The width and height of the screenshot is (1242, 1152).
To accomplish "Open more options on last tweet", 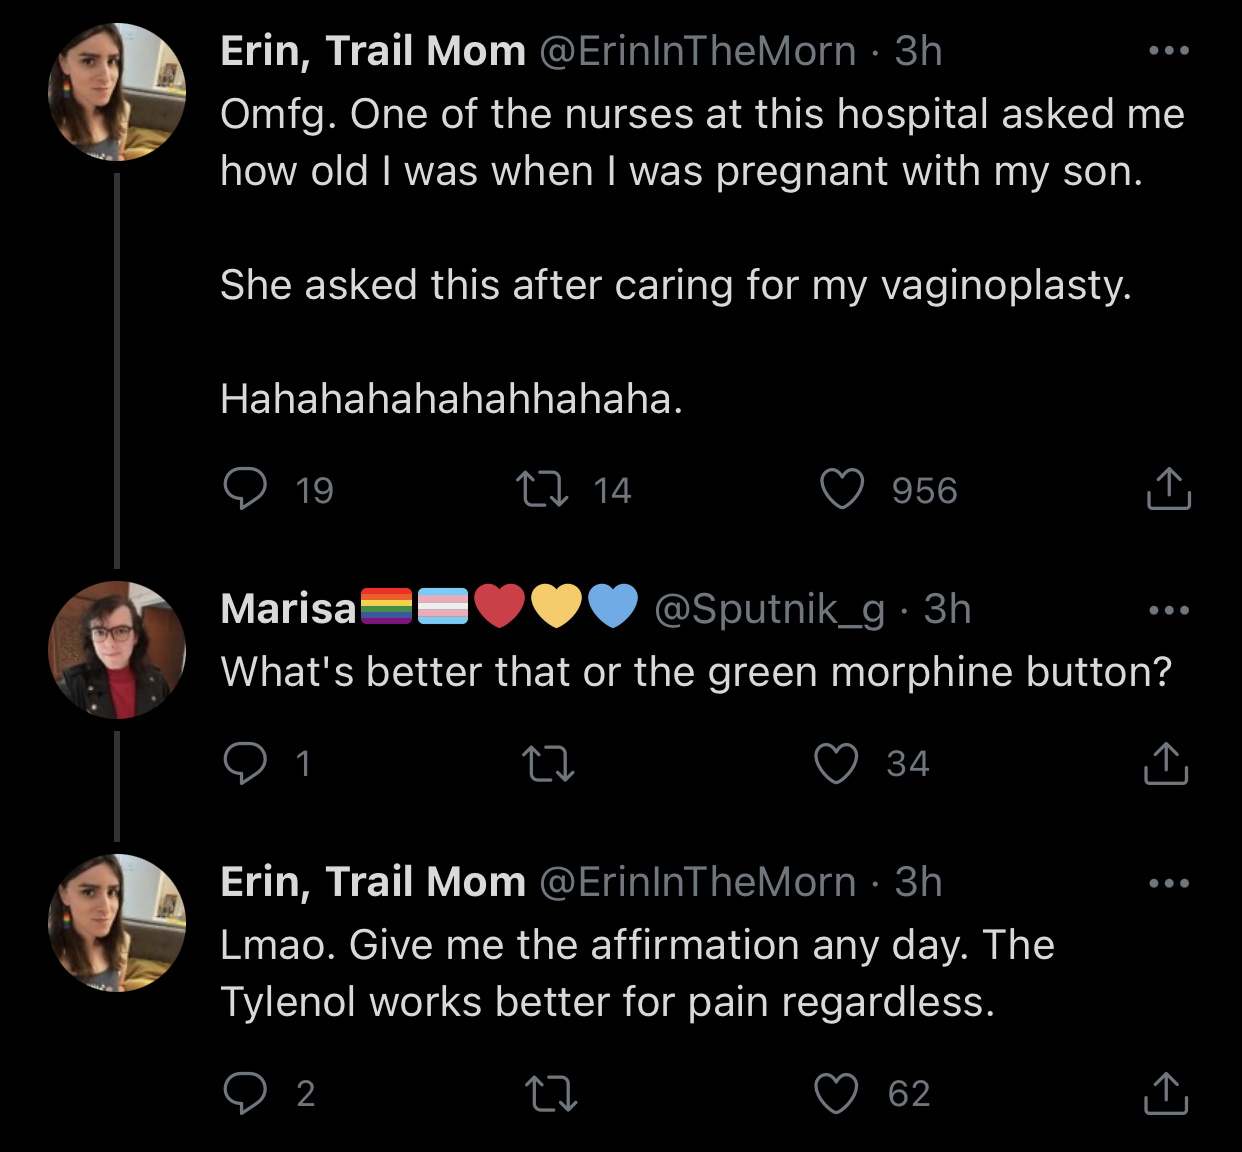I will 1168,883.
